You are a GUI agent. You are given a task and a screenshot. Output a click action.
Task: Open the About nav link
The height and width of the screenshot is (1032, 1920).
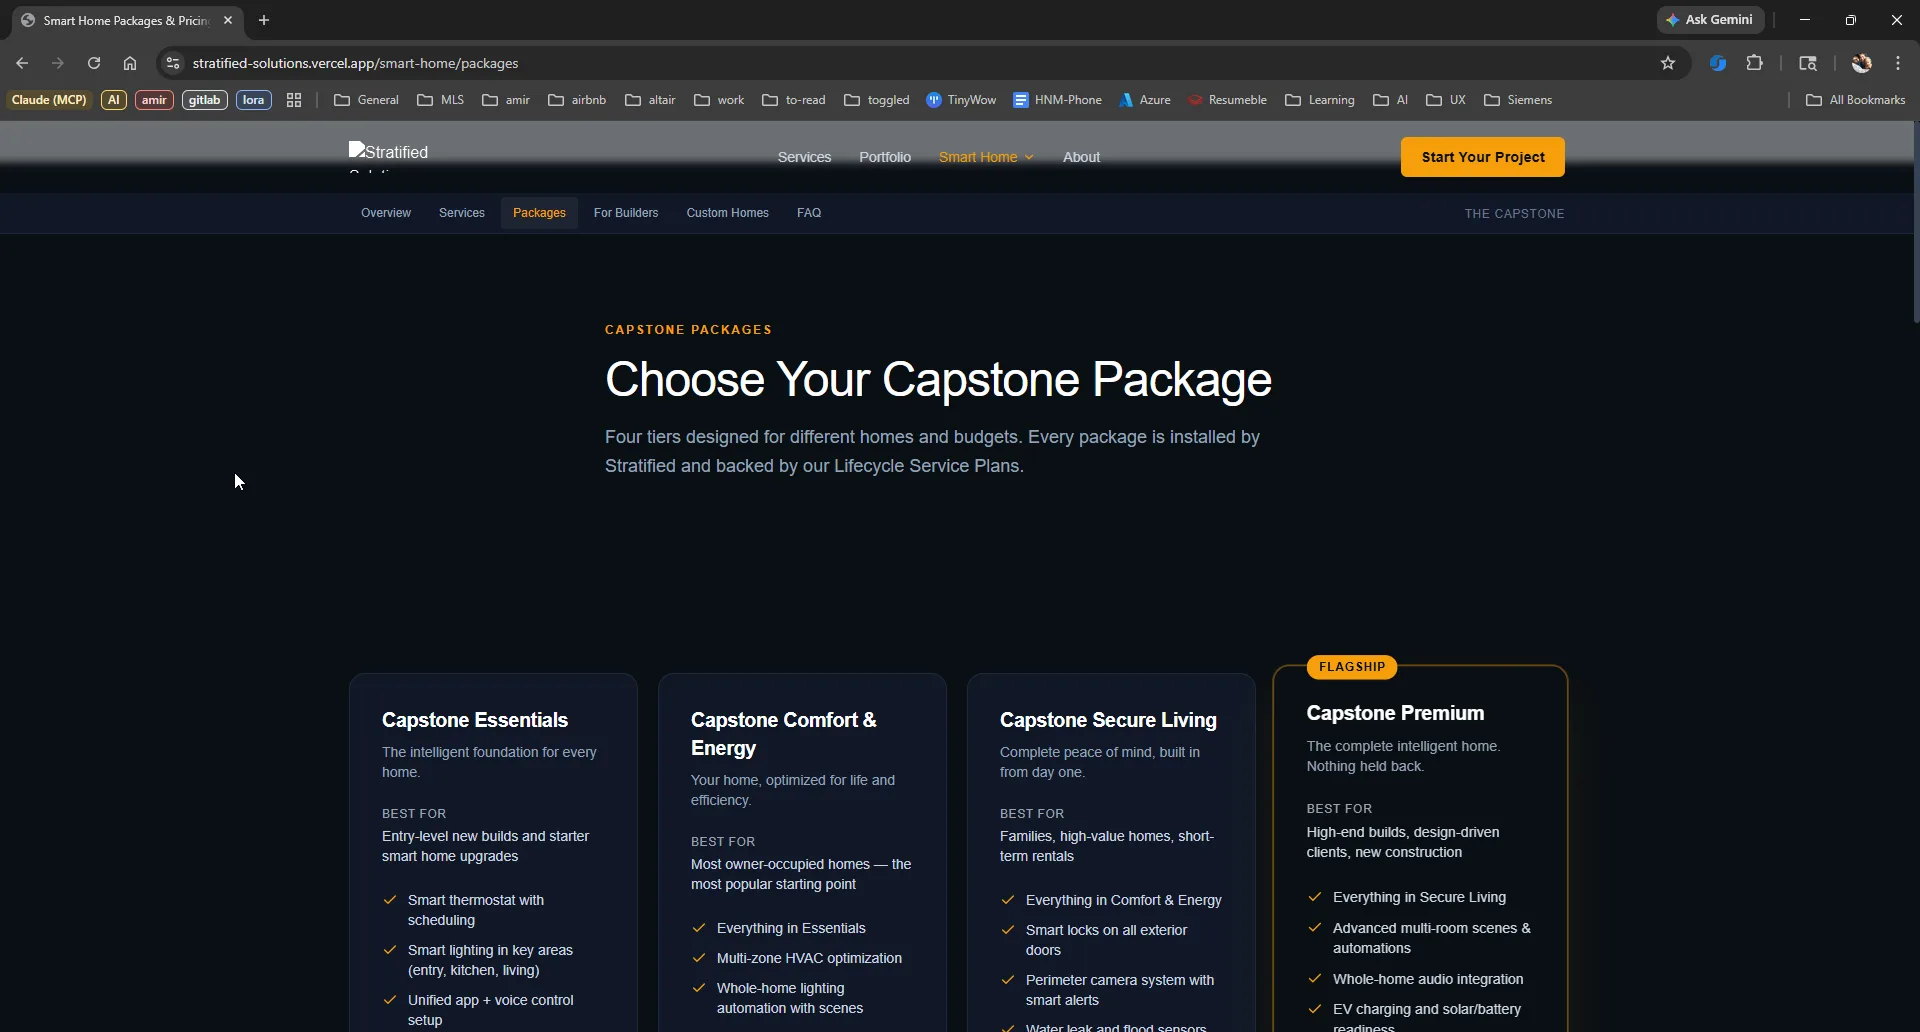(x=1081, y=157)
